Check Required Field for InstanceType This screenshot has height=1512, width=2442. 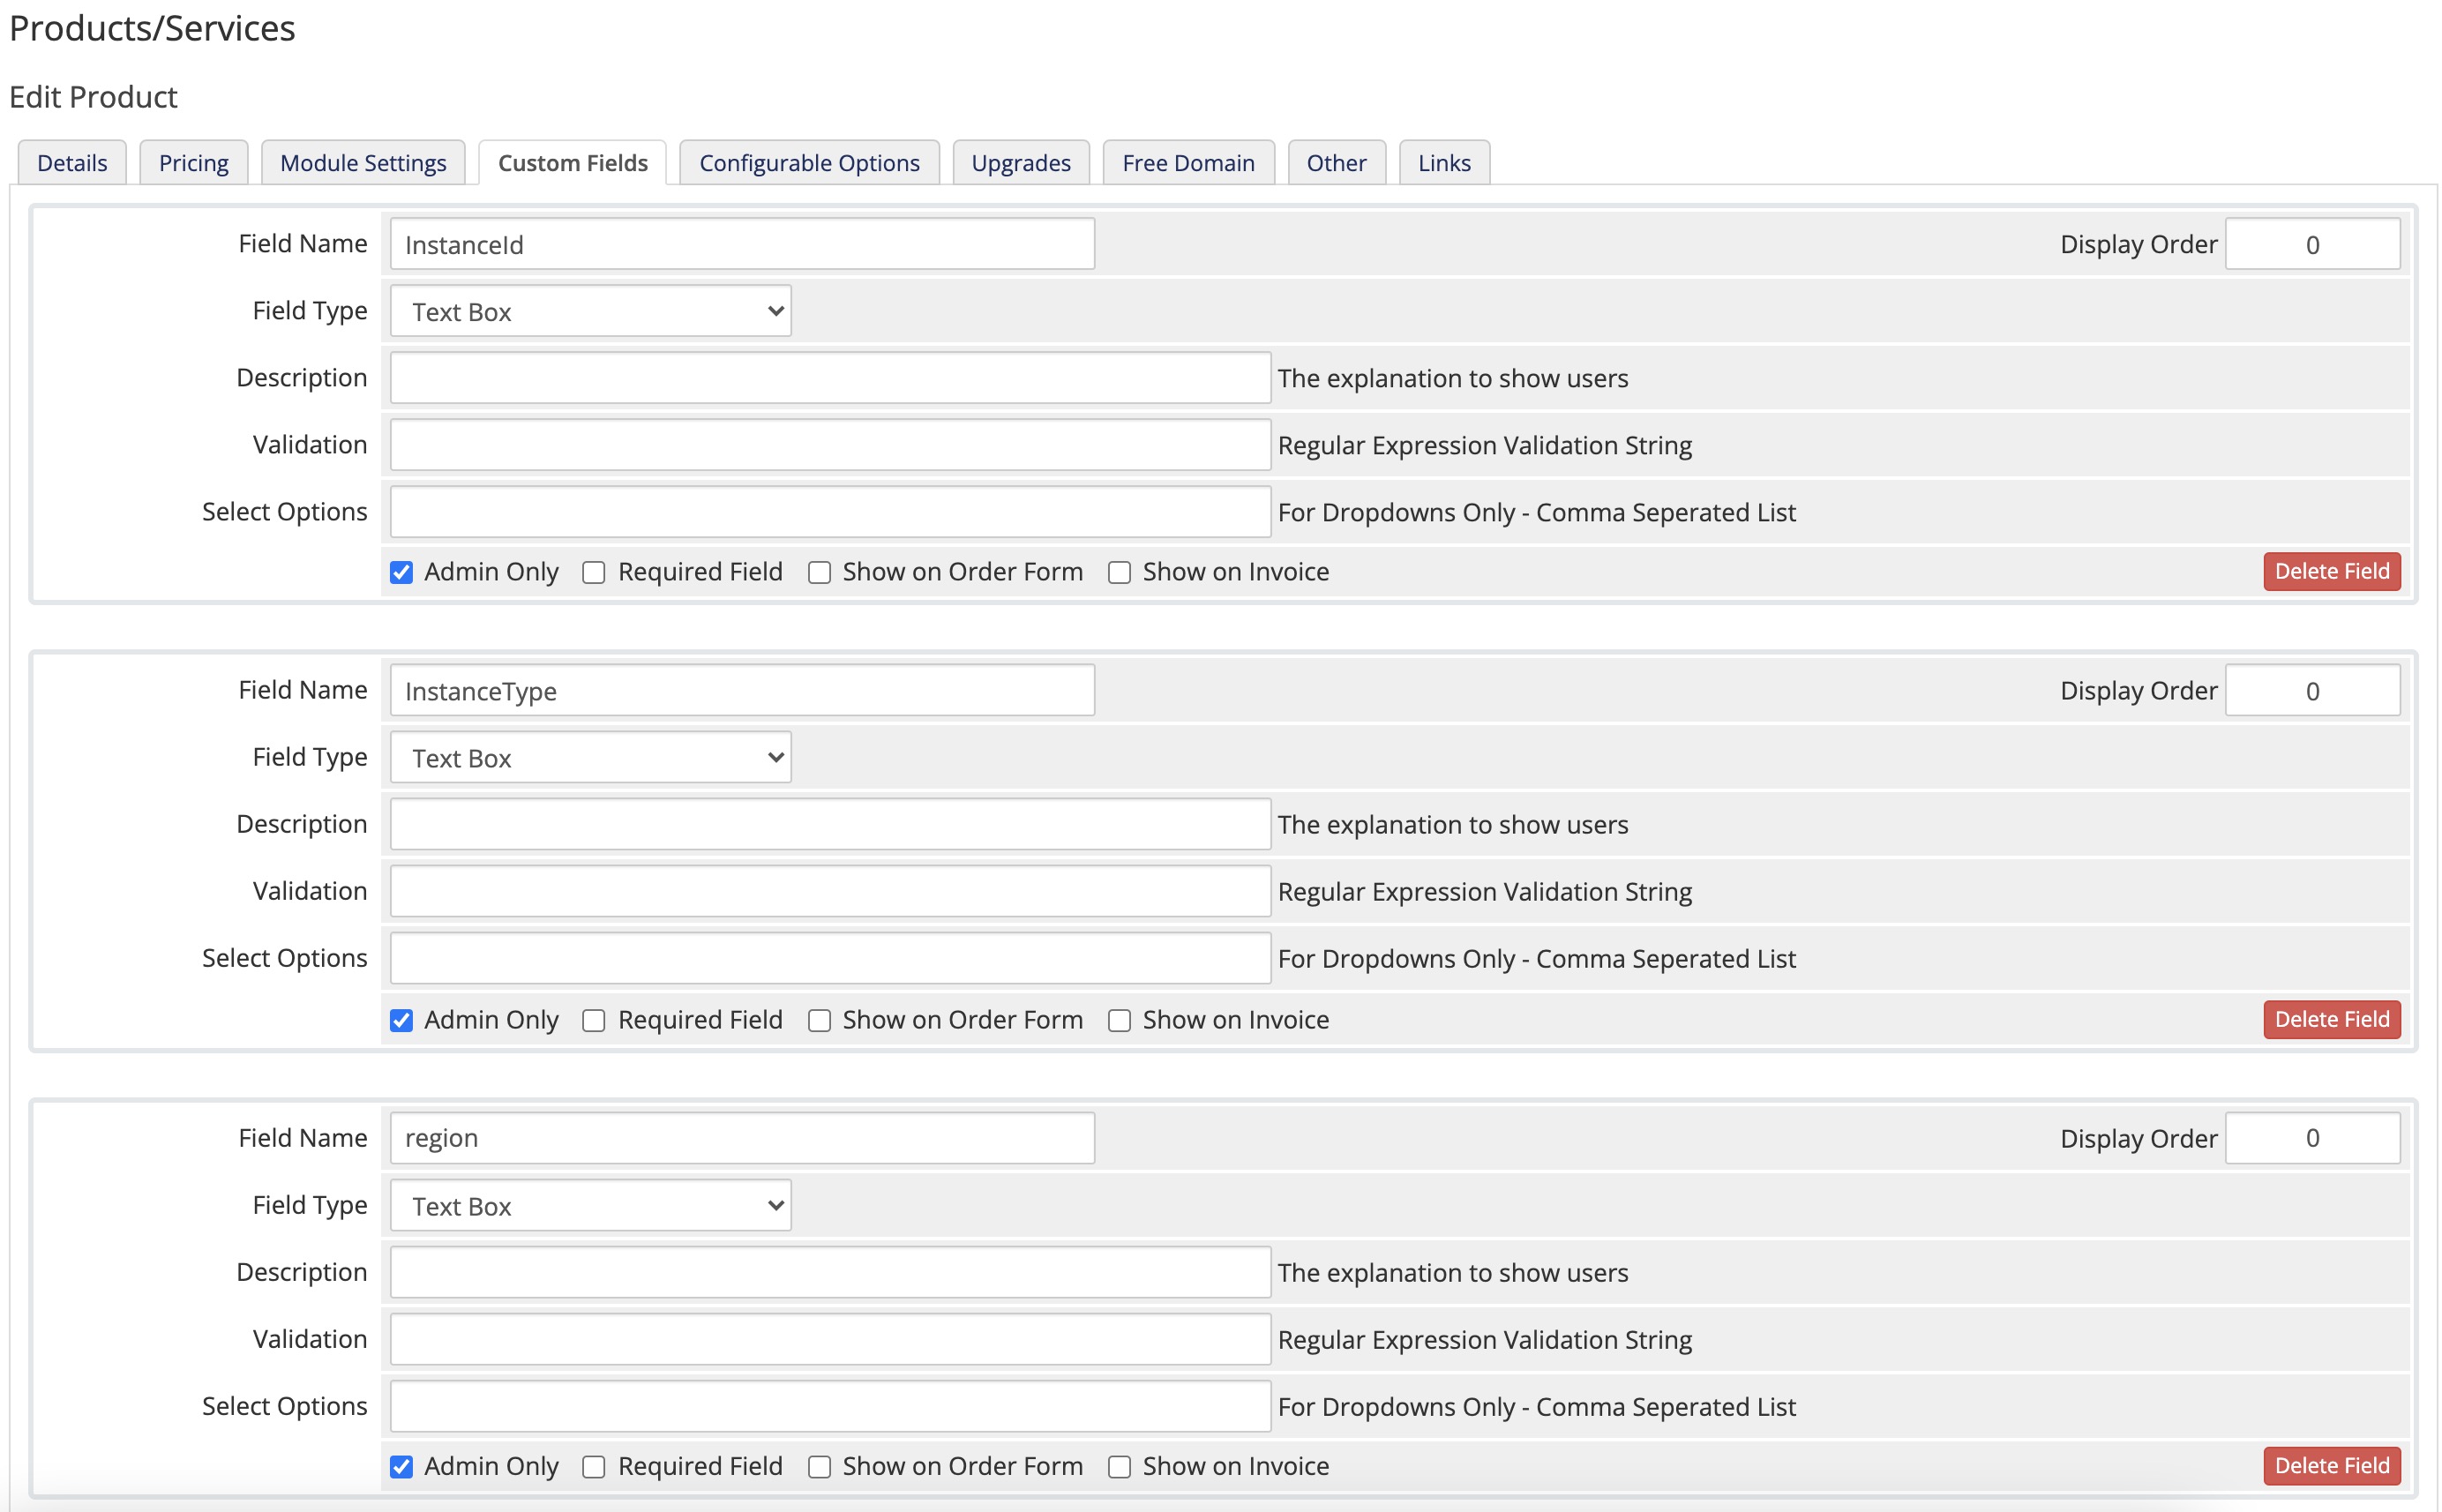click(594, 1020)
